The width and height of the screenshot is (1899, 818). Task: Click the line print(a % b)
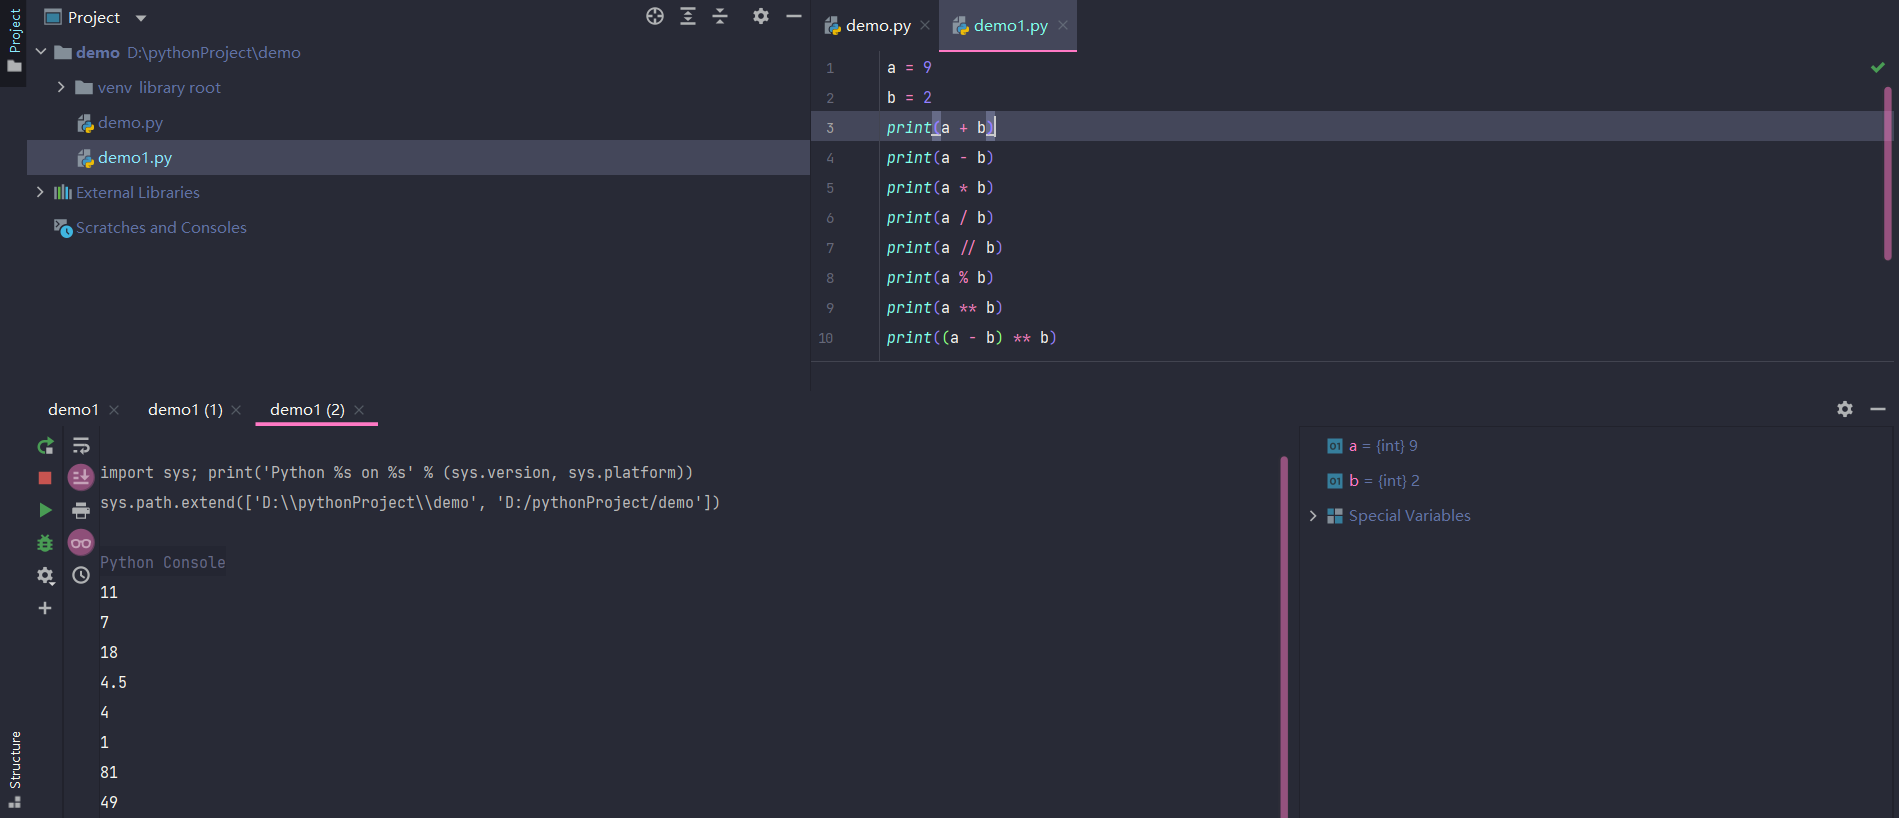click(x=940, y=278)
